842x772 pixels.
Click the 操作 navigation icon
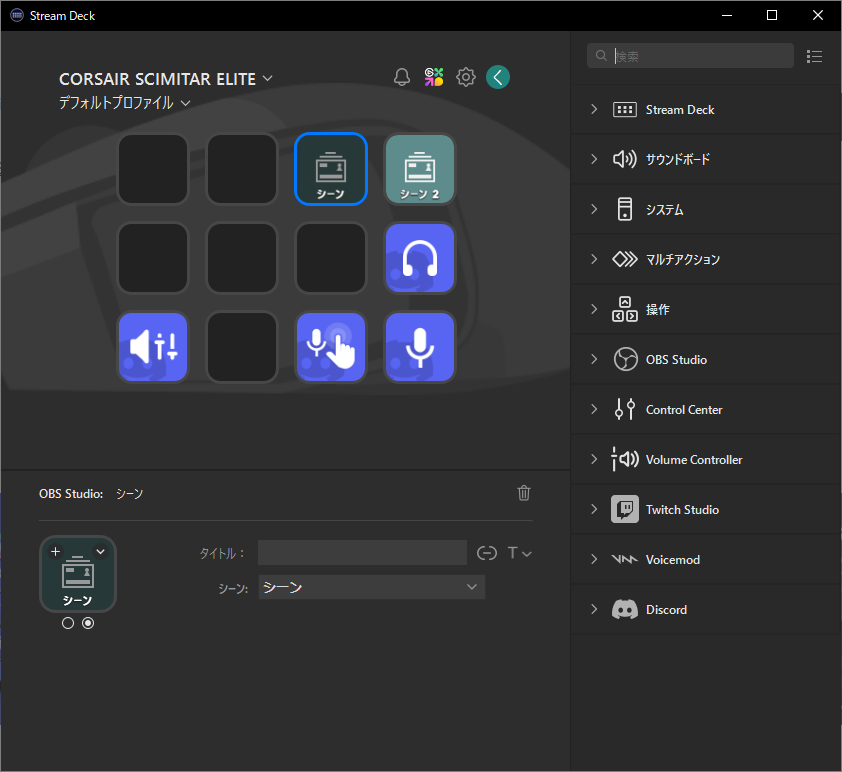tap(625, 309)
